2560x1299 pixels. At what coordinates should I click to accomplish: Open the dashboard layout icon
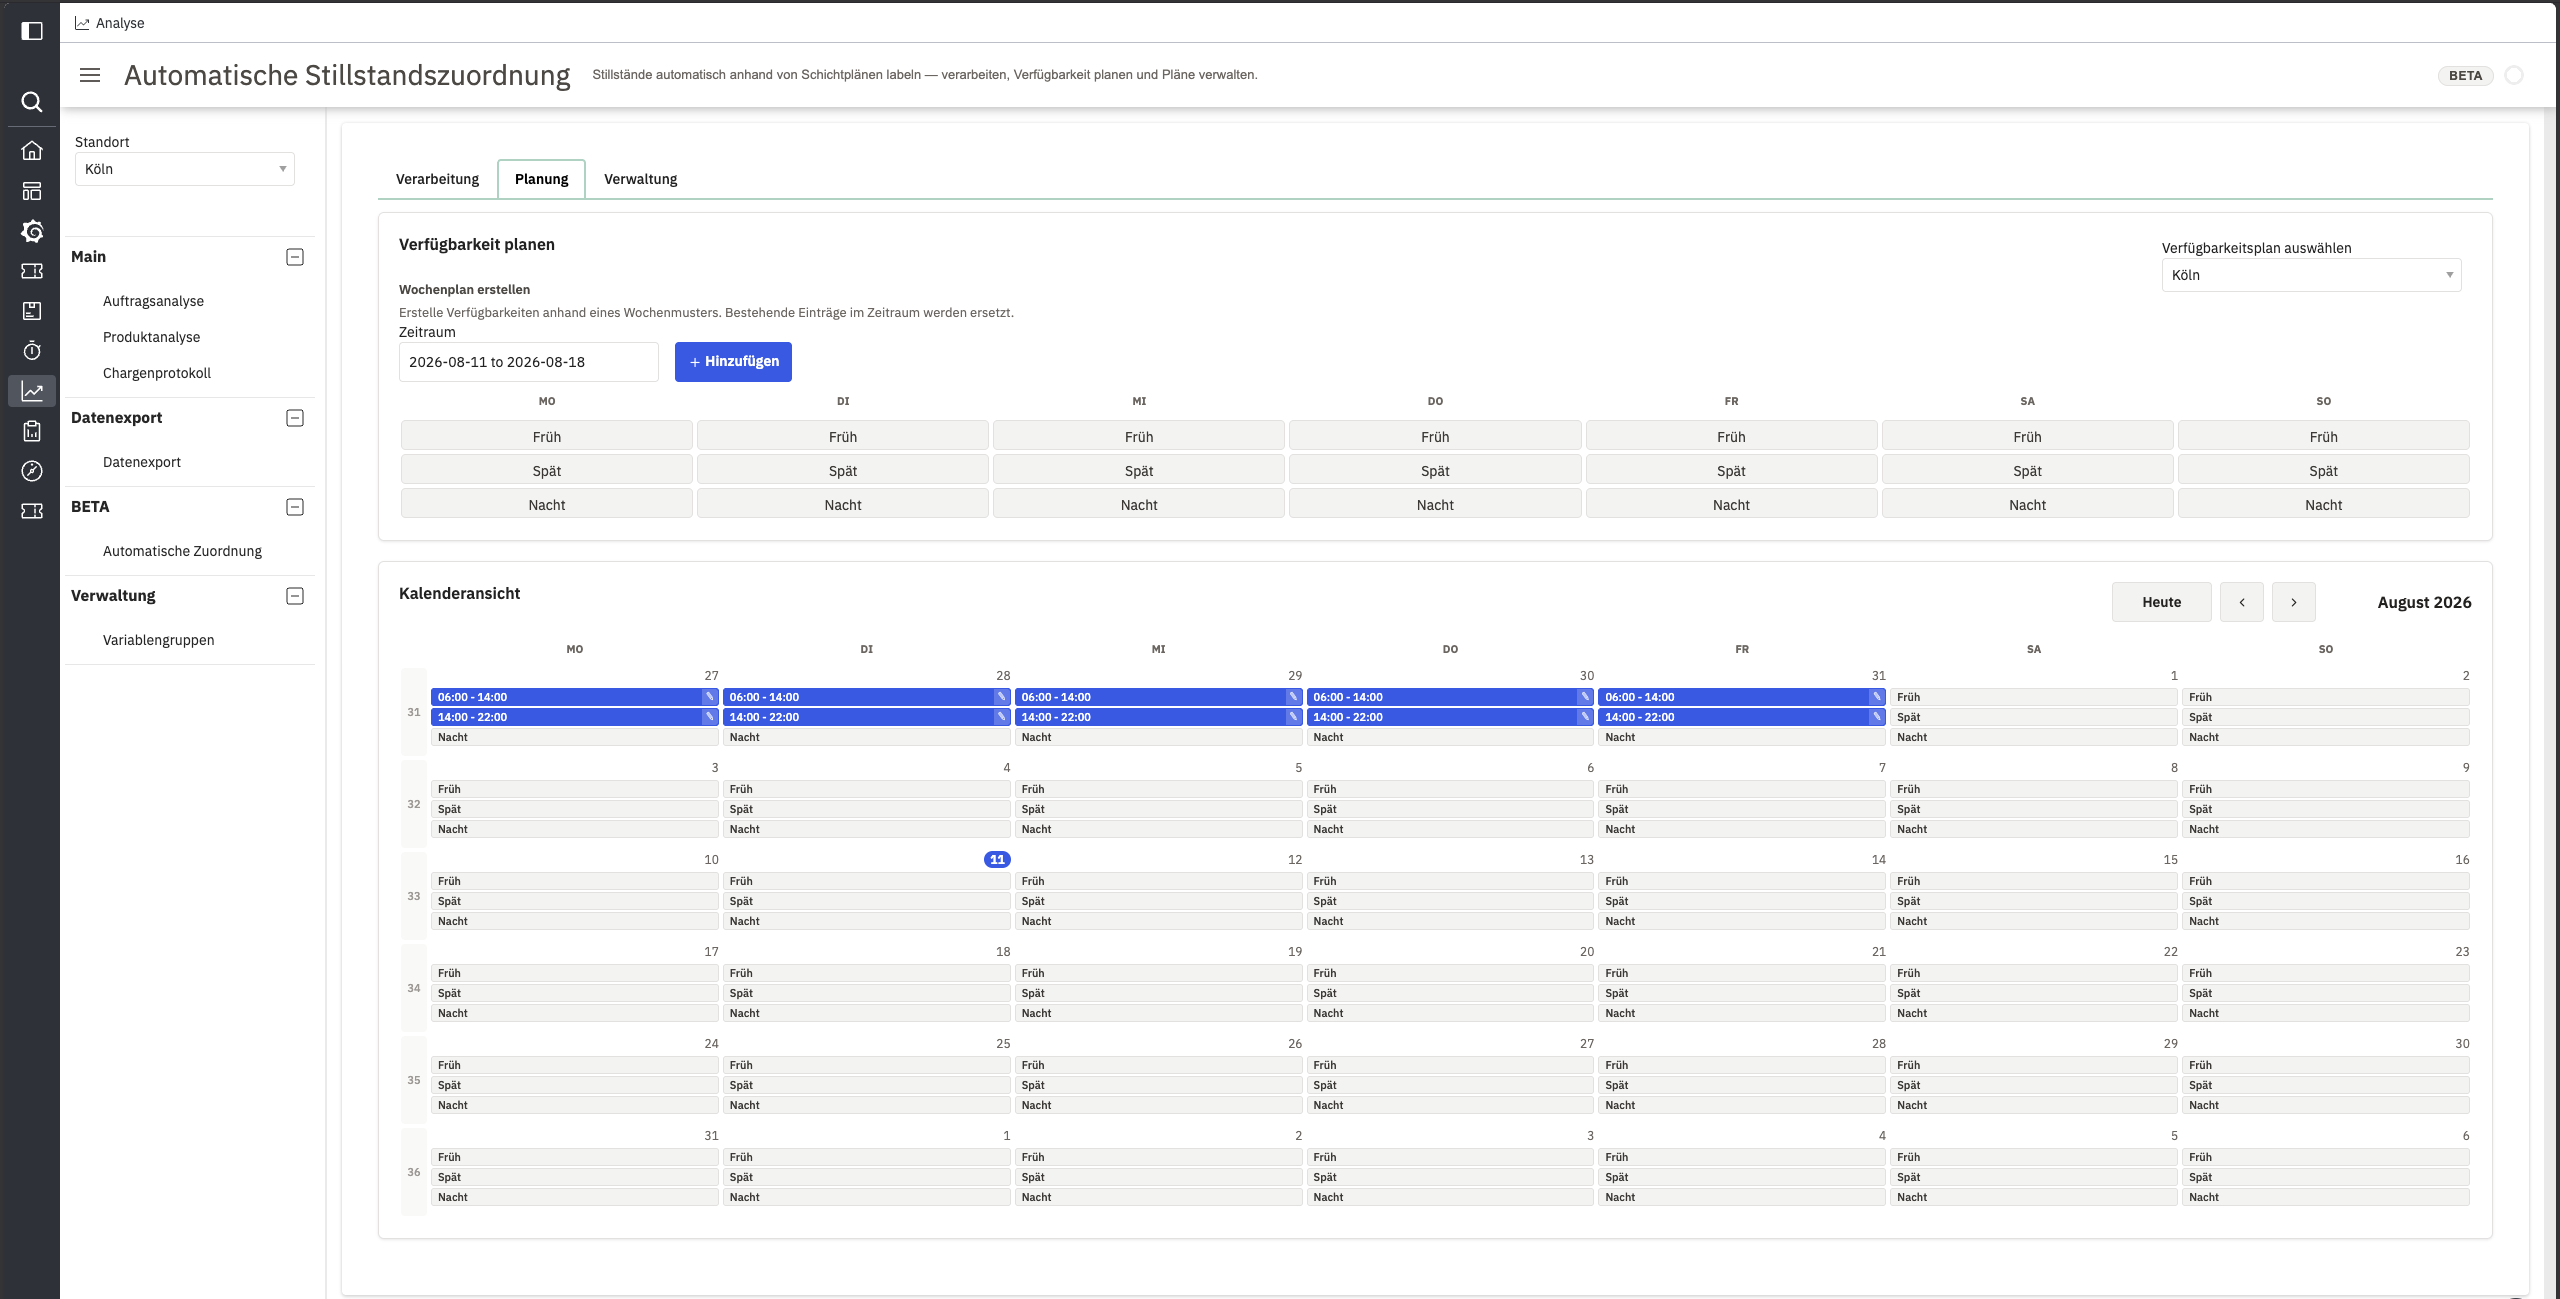point(32,191)
